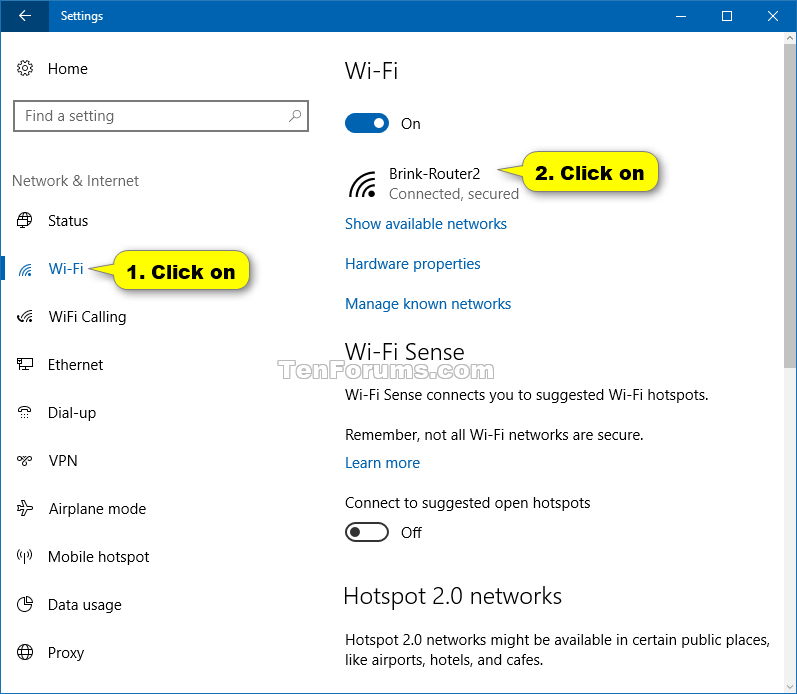This screenshot has width=797, height=694.
Task: Open Dial-up settings
Action: click(x=72, y=413)
